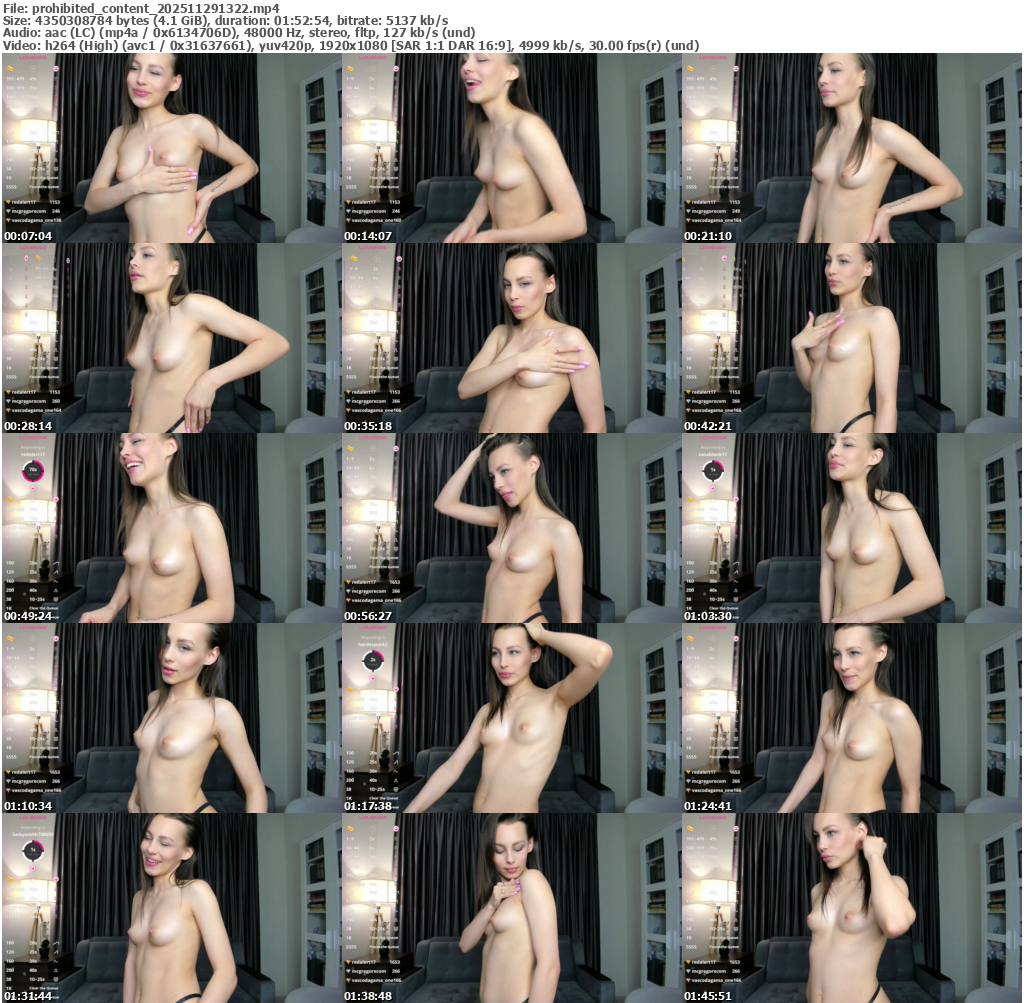1024x1003 pixels.
Task: Click the 'Video: h264 (High)' info line
Action: pyautogui.click(x=351, y=46)
